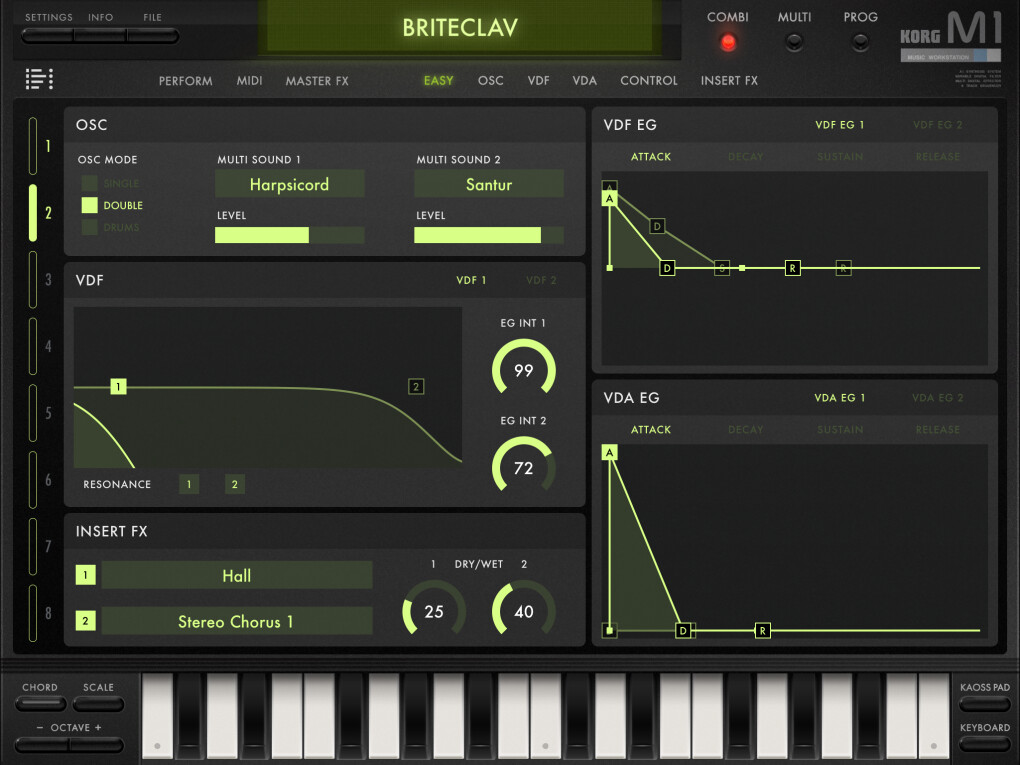Click Dry/Wet 2 knob showing 40
Screen dimensions: 1020x765
click(524, 611)
